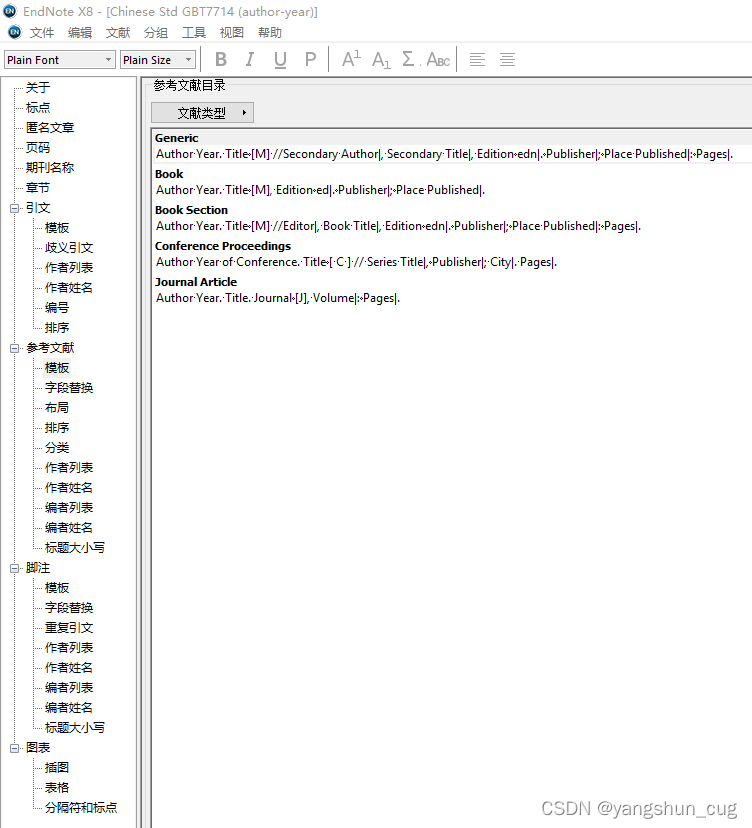Select 歧义引文 under 引文
Image resolution: width=752 pixels, height=828 pixels.
coord(69,248)
